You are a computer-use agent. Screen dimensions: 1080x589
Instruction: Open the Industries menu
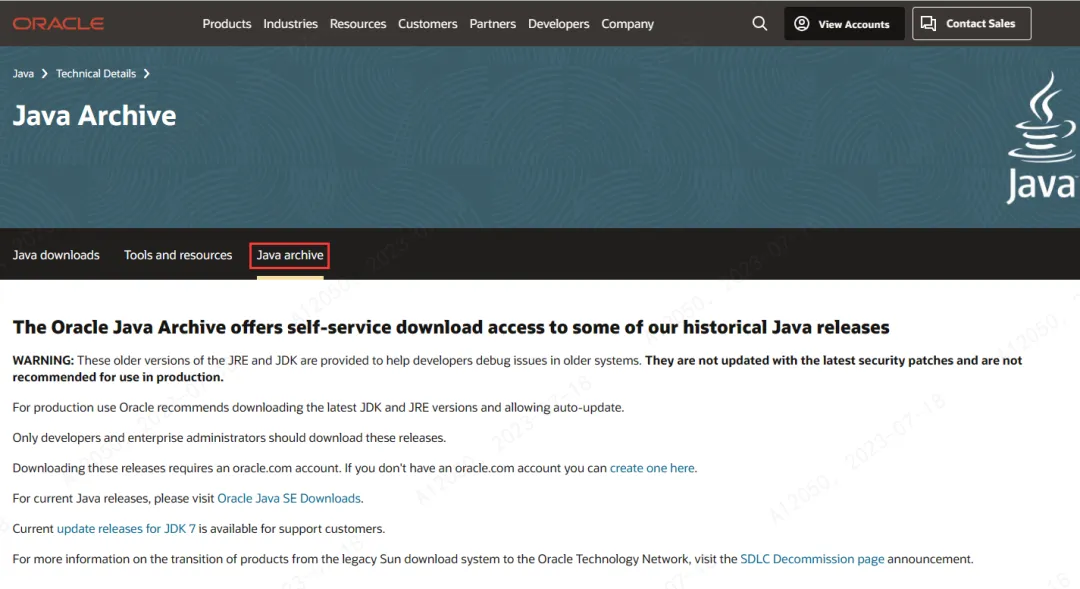pyautogui.click(x=291, y=23)
